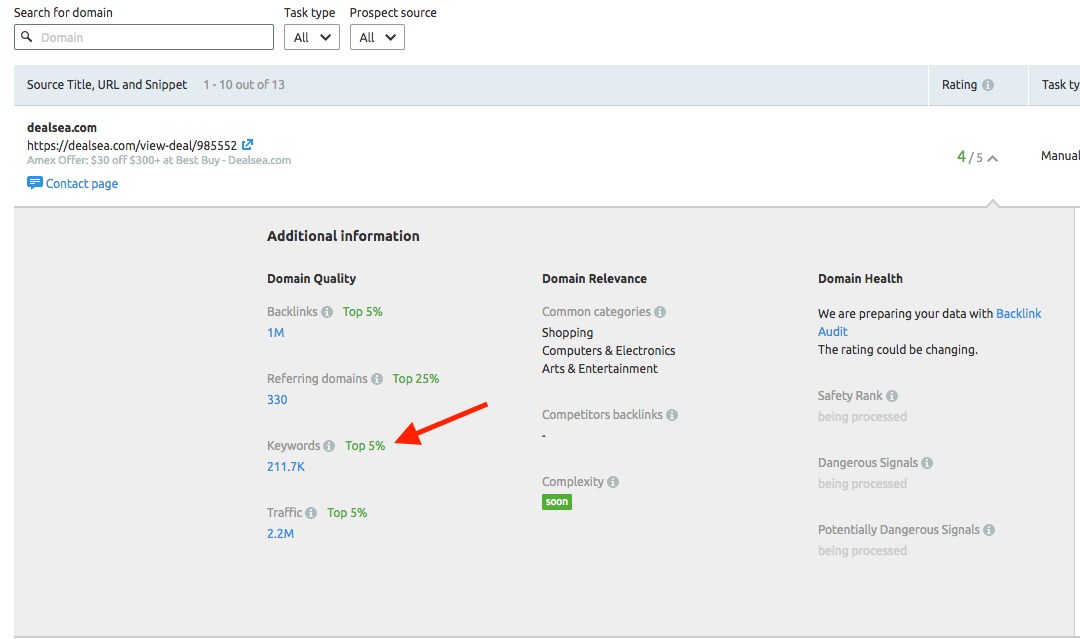Viewport: 1080px width, 639px height.
Task: Click the Top 5% Traffic label
Action: [x=347, y=513]
